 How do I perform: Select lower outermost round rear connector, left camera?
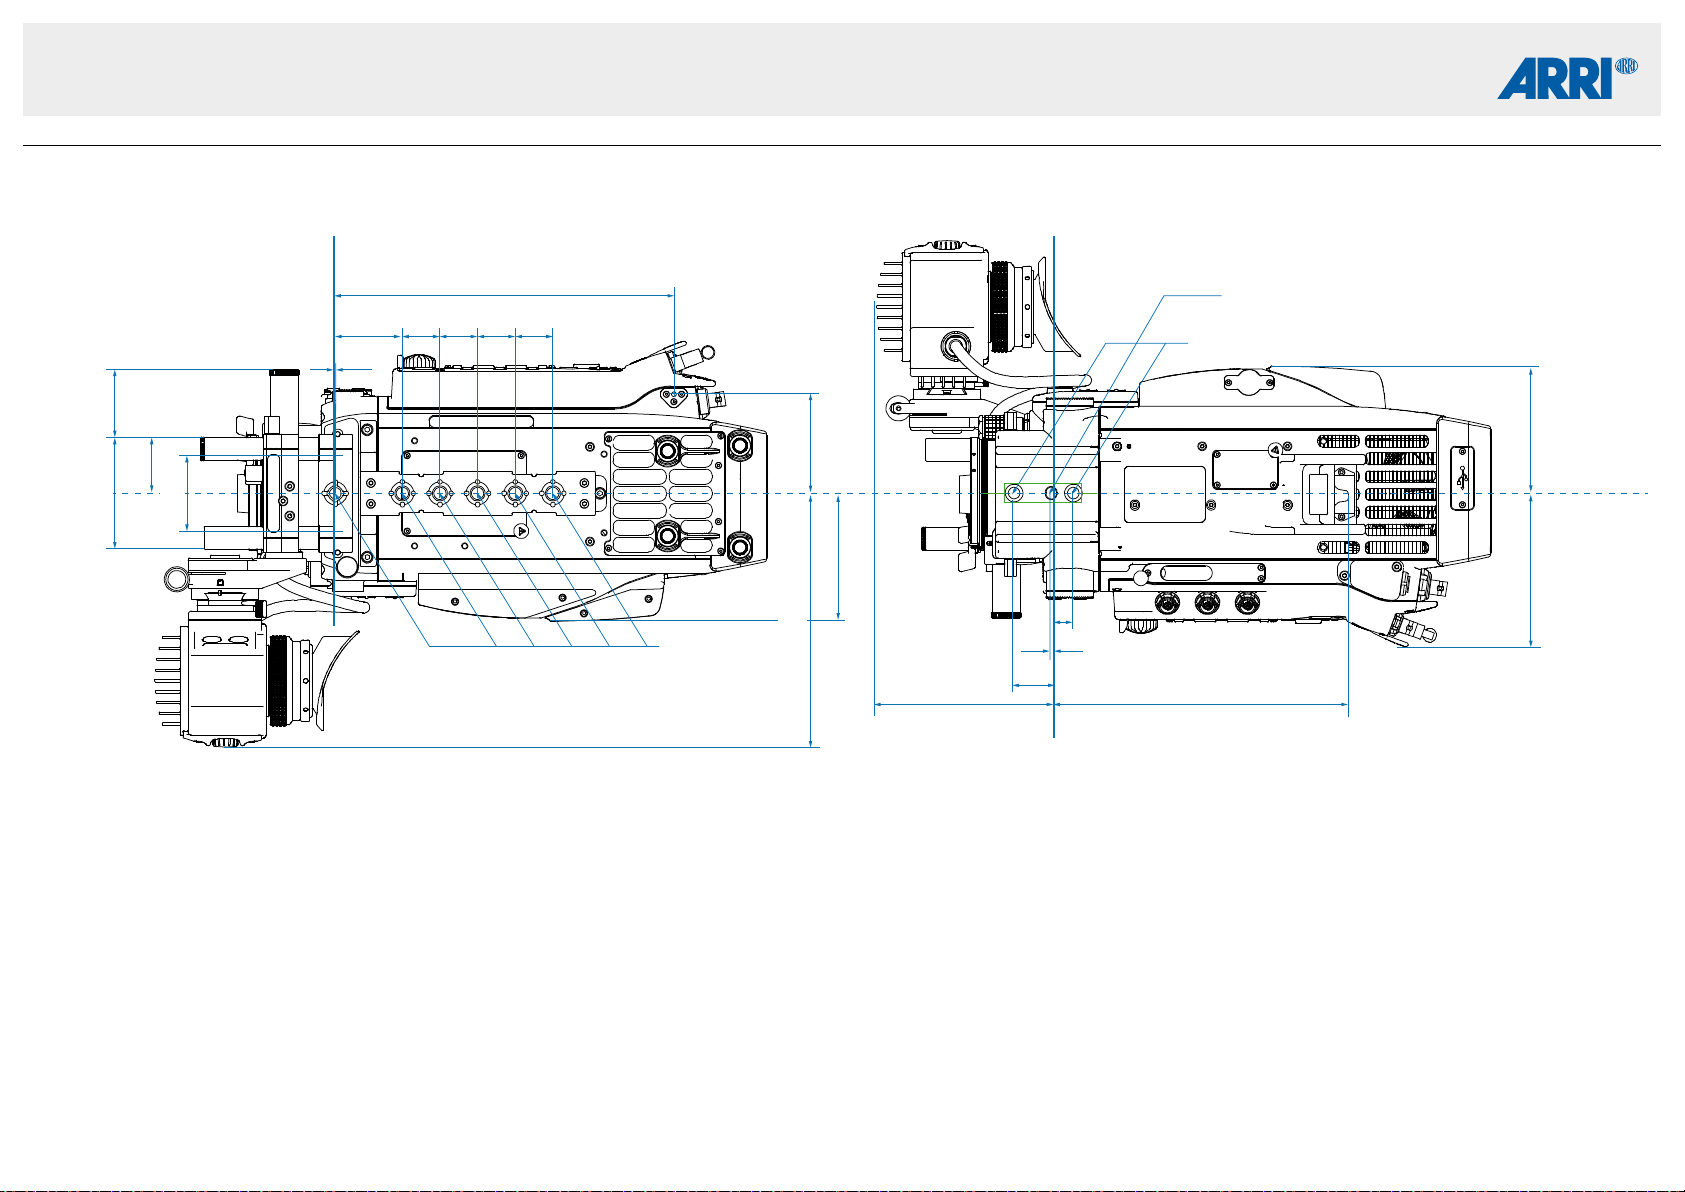point(739,546)
